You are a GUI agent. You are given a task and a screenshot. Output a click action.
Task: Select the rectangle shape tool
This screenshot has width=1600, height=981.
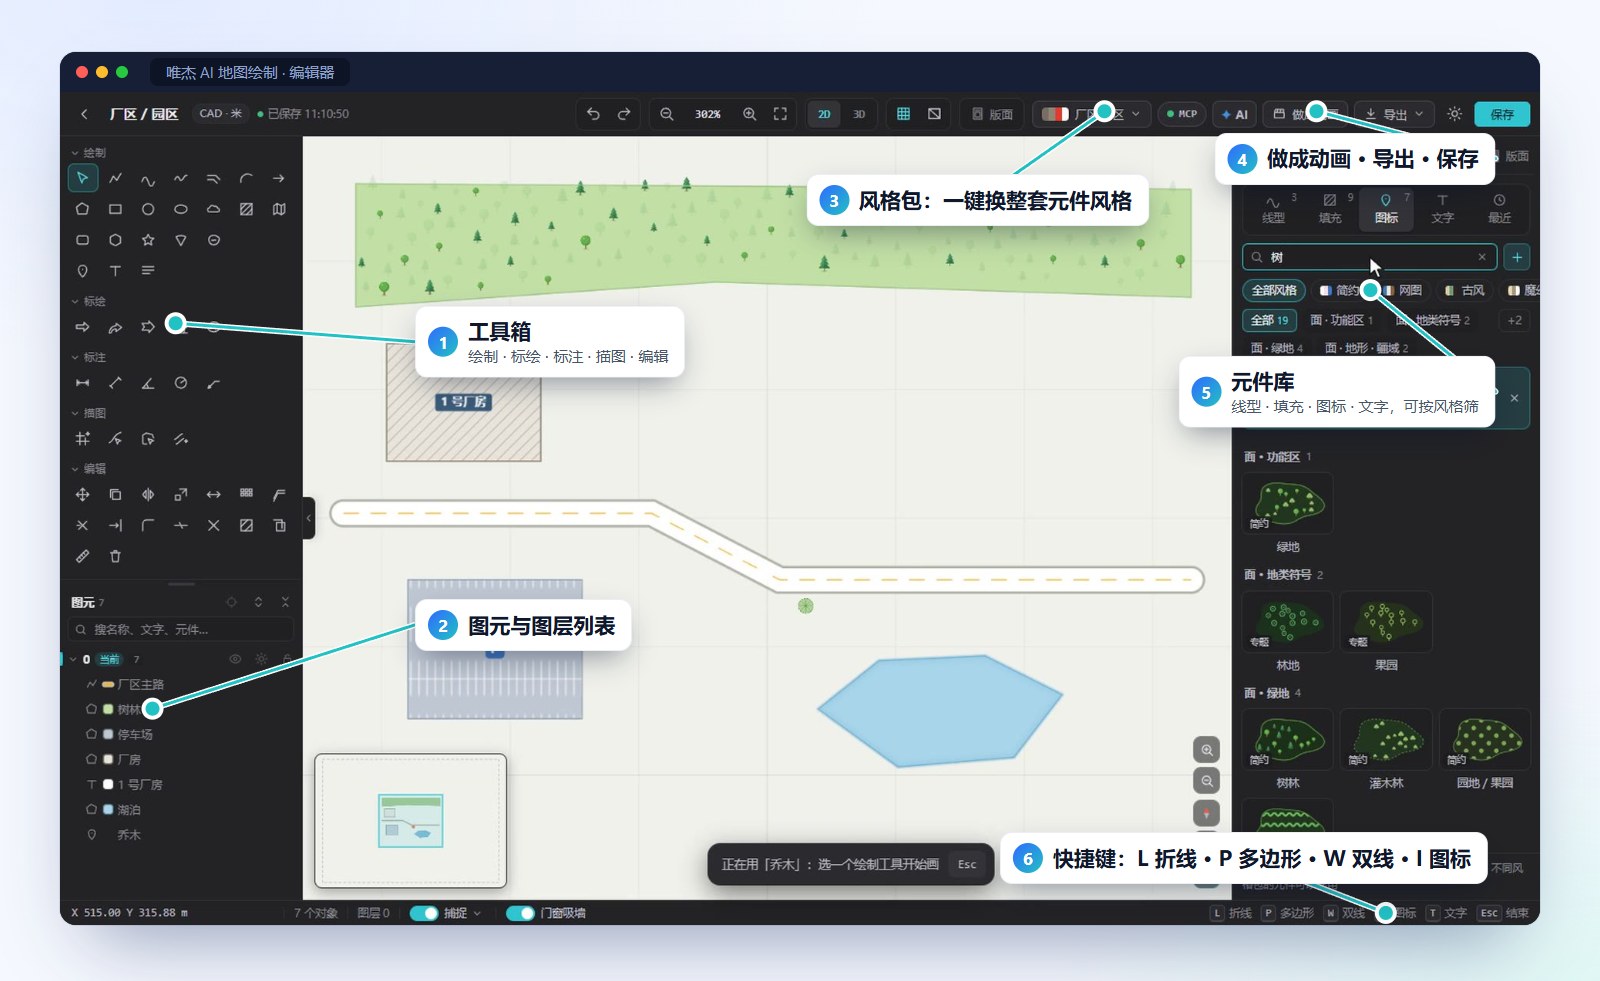115,209
